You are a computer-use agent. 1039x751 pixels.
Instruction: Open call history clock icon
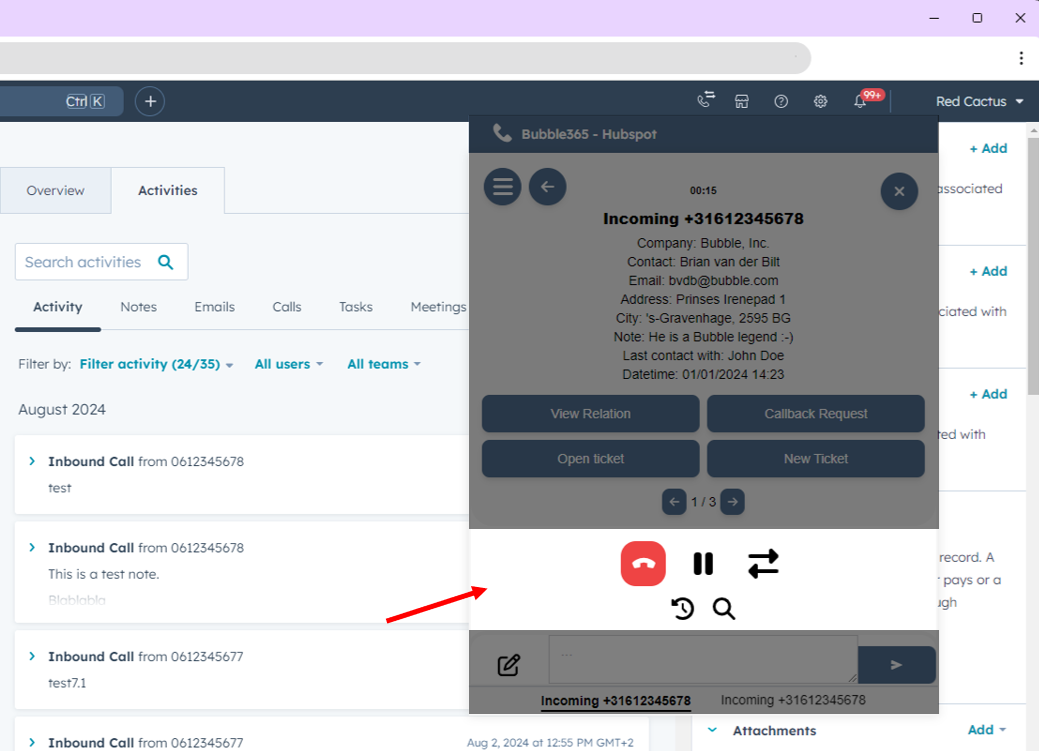[x=683, y=608]
